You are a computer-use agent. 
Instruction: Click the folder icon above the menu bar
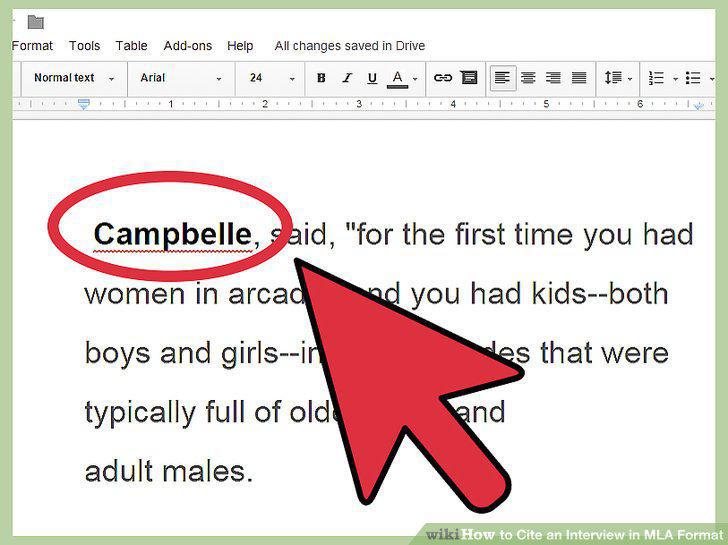pyautogui.click(x=35, y=22)
